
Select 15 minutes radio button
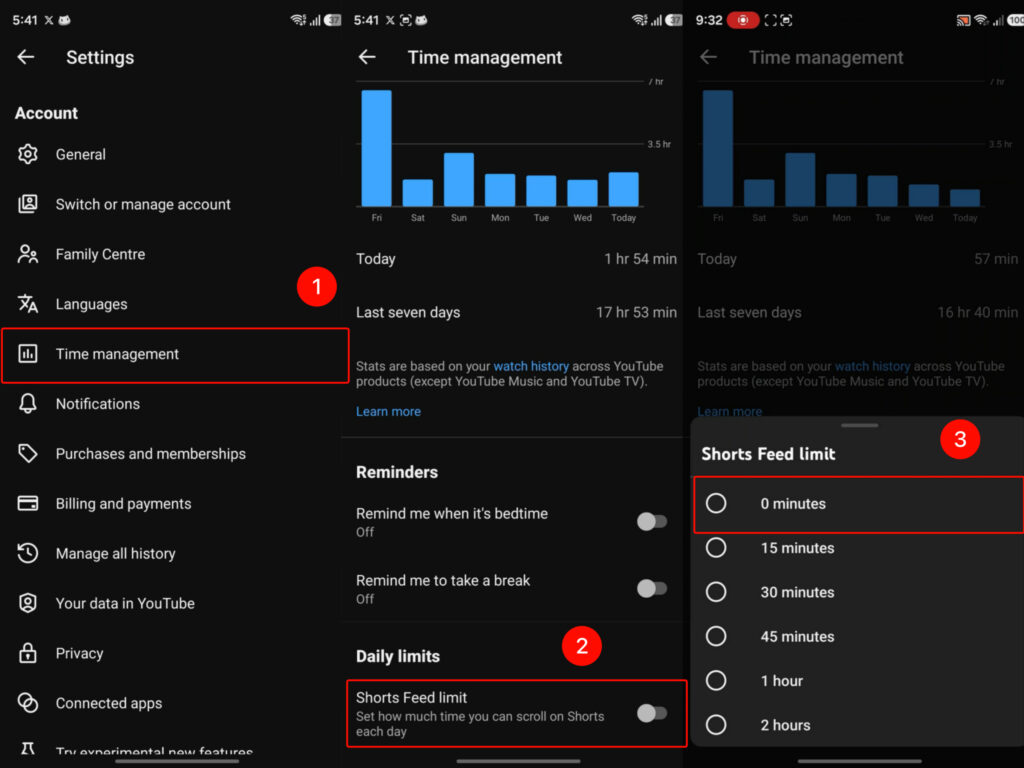716,547
